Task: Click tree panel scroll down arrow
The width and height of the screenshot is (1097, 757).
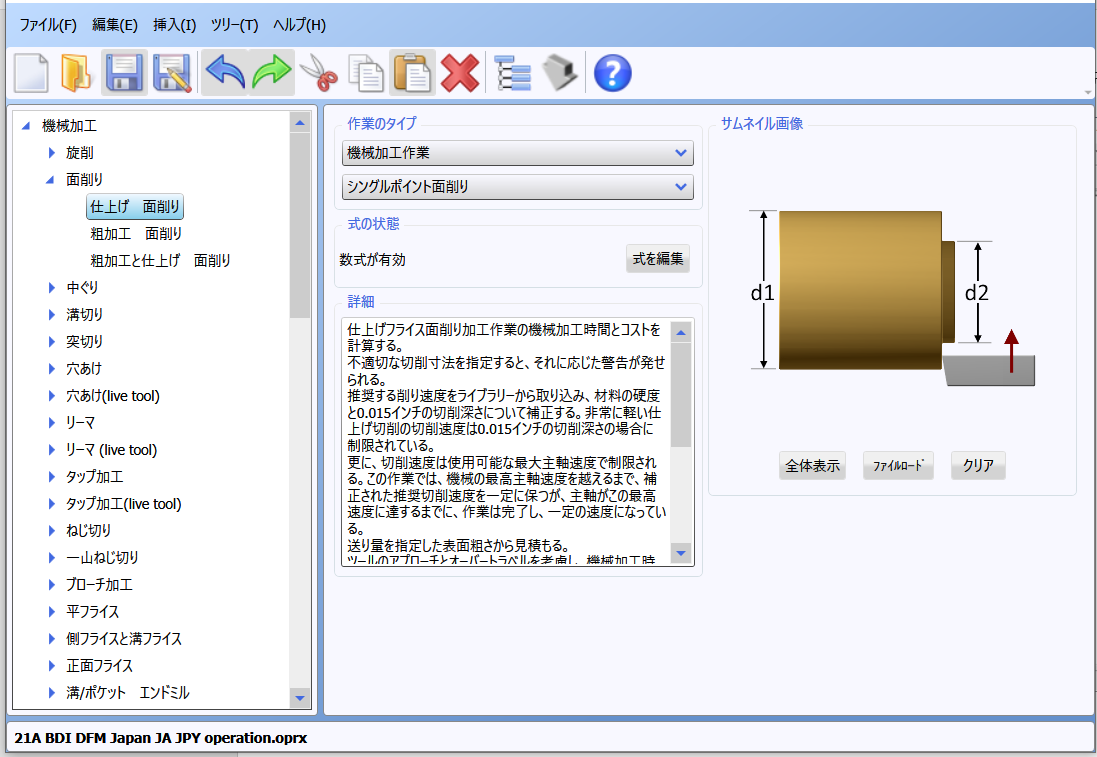Action: pos(300,698)
